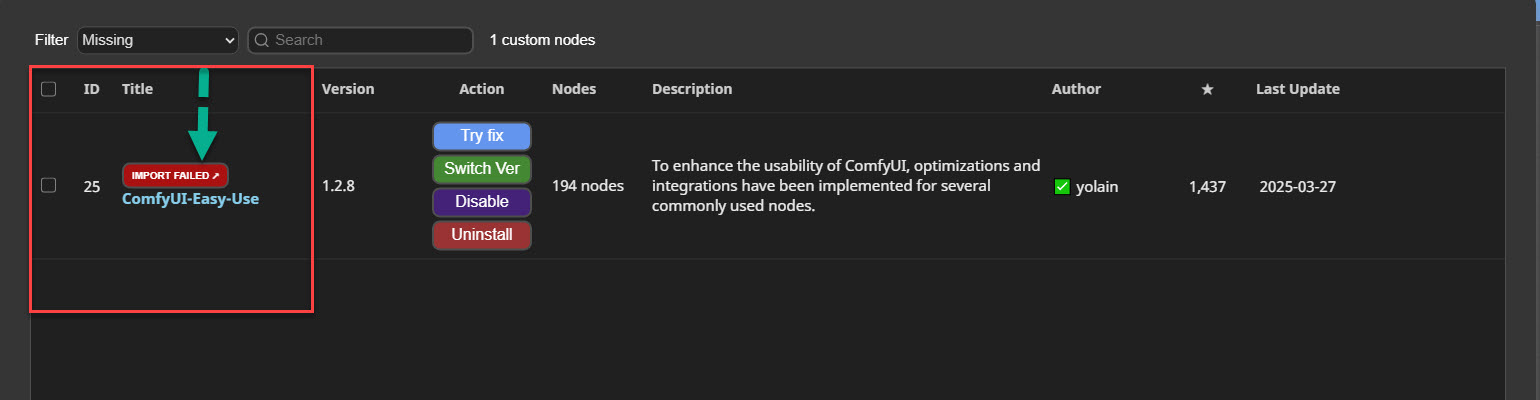This screenshot has width=1540, height=400.
Task: Toggle the select-all header checkbox
Action: tap(48, 89)
